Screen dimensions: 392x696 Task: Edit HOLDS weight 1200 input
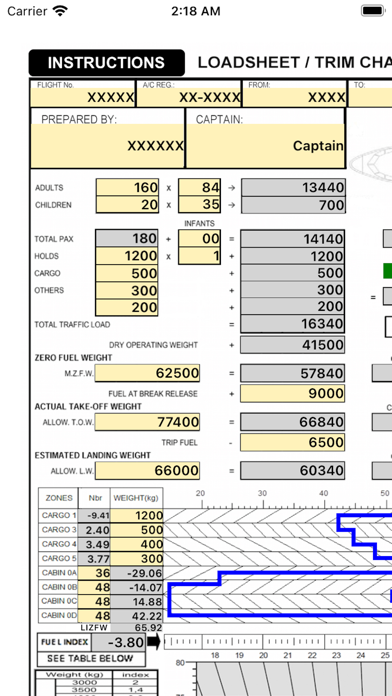tap(127, 256)
